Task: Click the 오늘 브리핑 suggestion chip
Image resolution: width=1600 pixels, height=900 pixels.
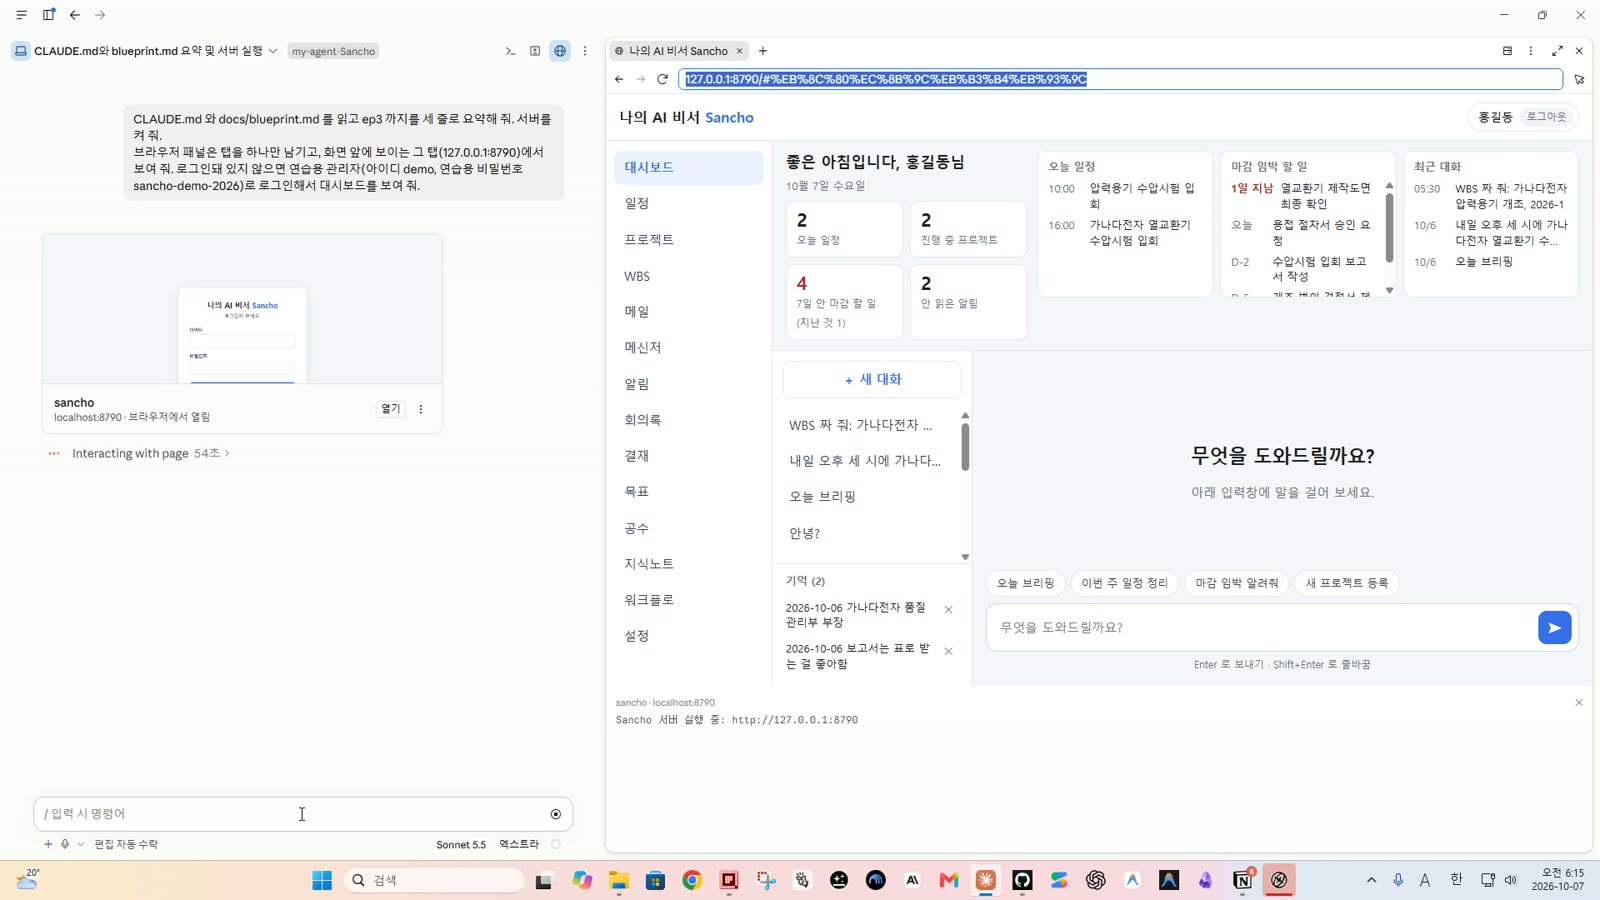Action: coord(1025,583)
